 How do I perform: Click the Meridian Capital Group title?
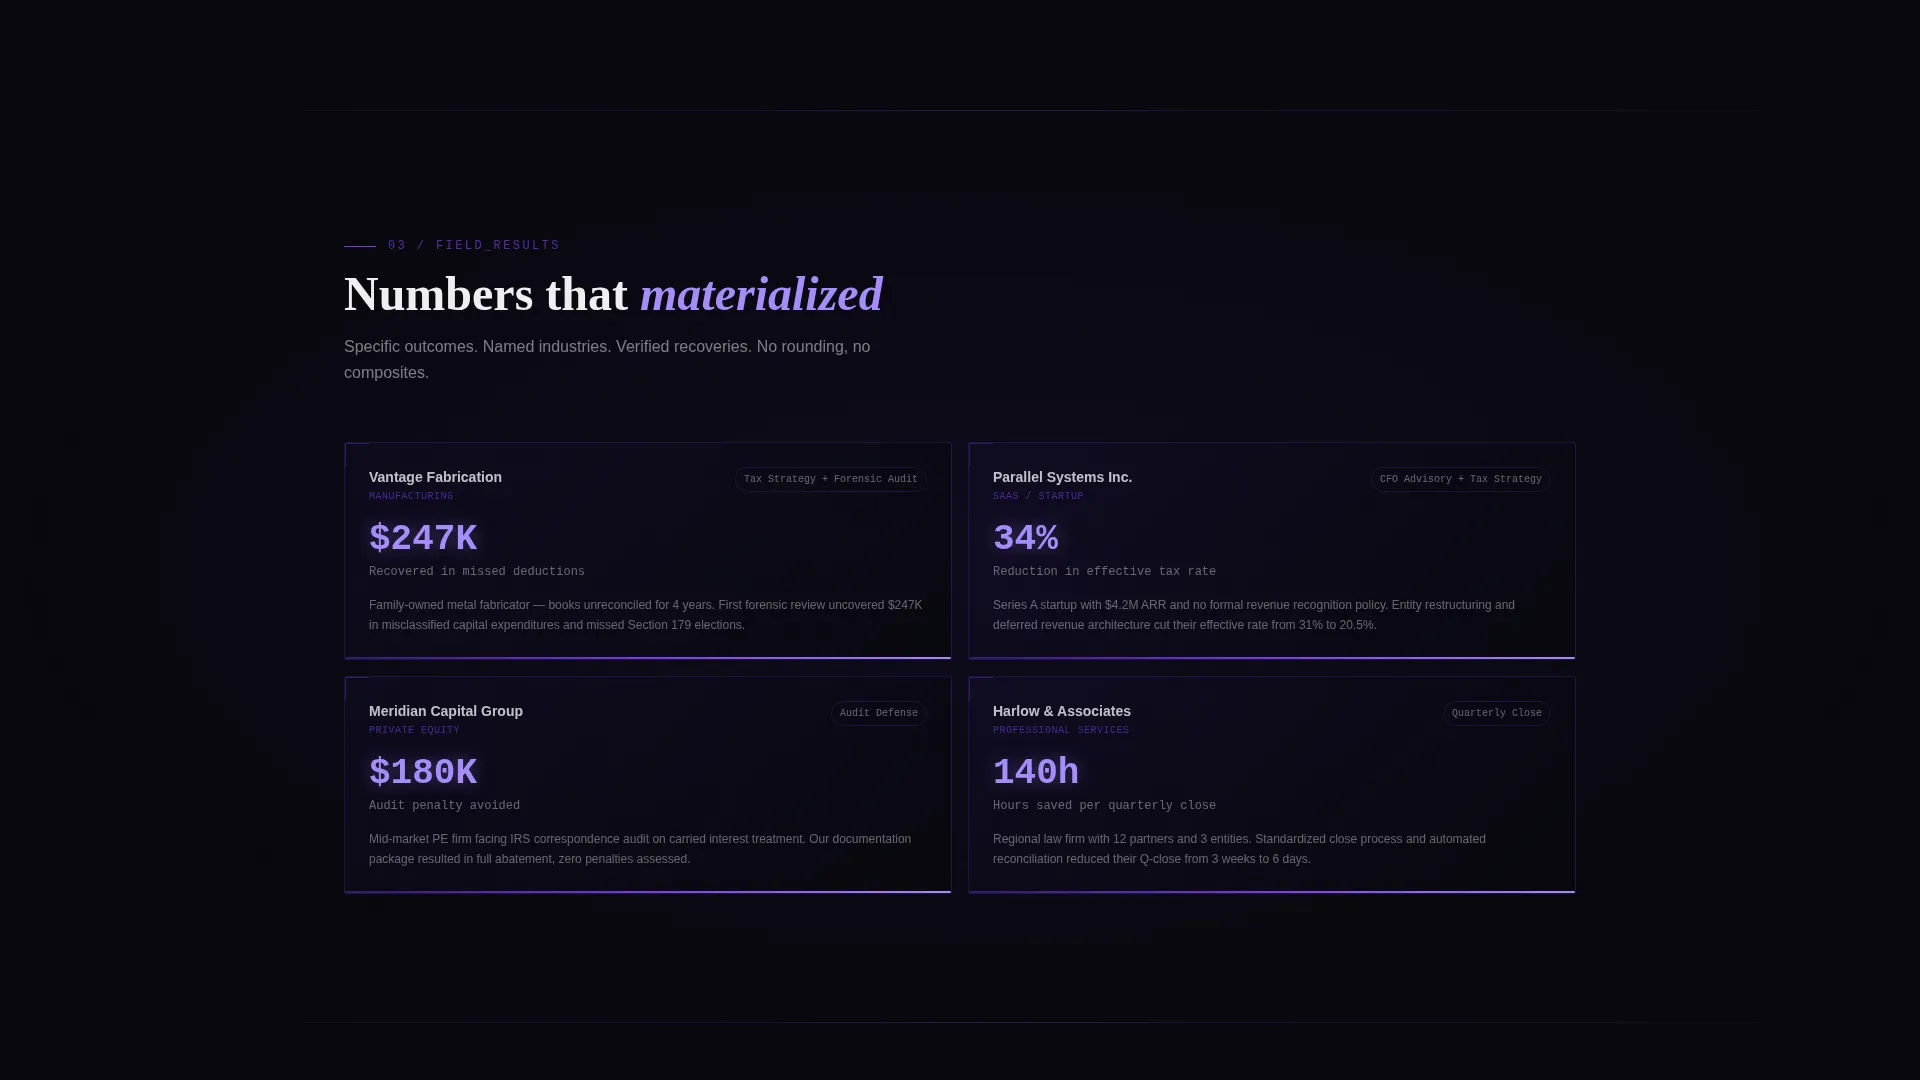coord(446,712)
